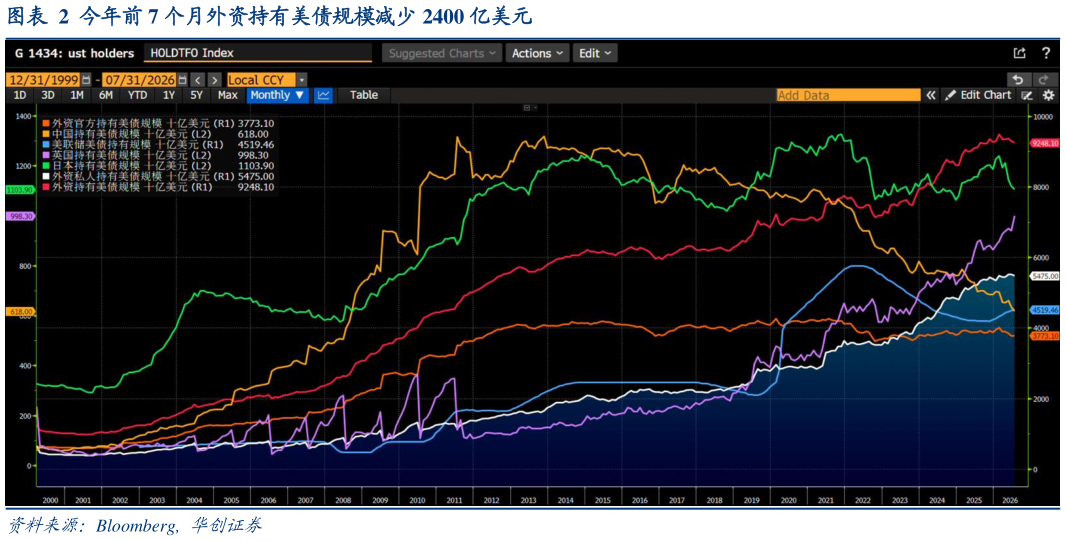
Task: Click the green 1103.90 left axis tag
Action: click(18, 190)
